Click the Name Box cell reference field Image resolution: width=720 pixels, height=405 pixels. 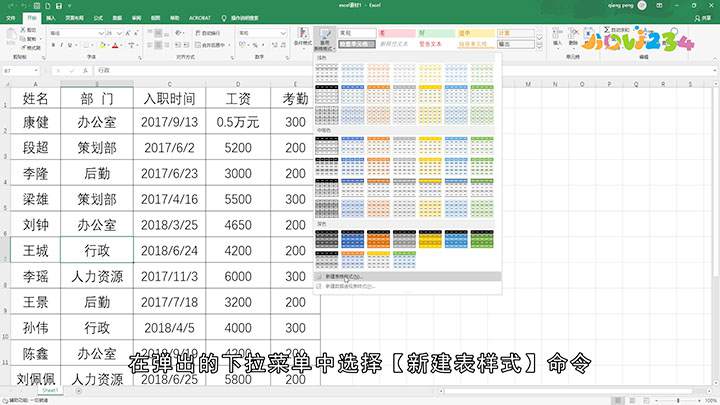click(x=21, y=71)
